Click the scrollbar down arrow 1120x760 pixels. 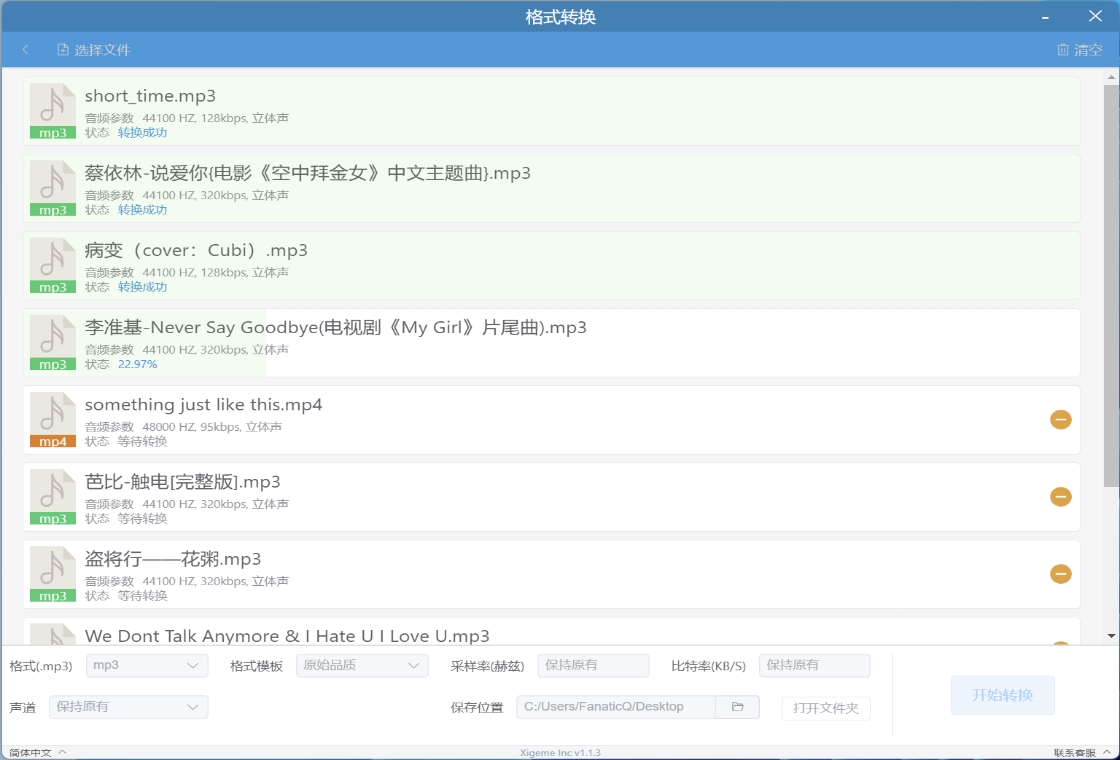coord(1111,636)
